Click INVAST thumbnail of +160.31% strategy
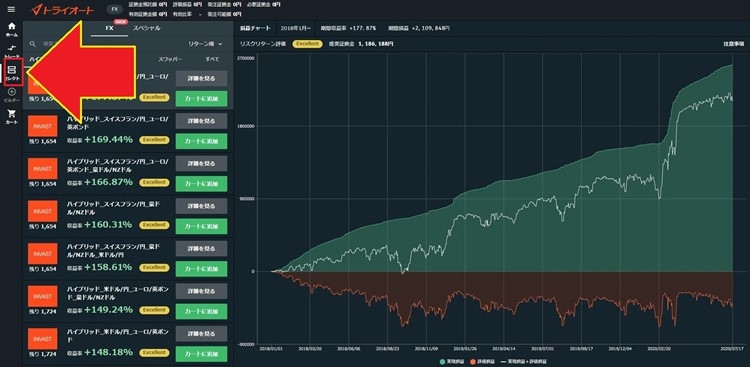This screenshot has height=367, width=750. (43, 211)
